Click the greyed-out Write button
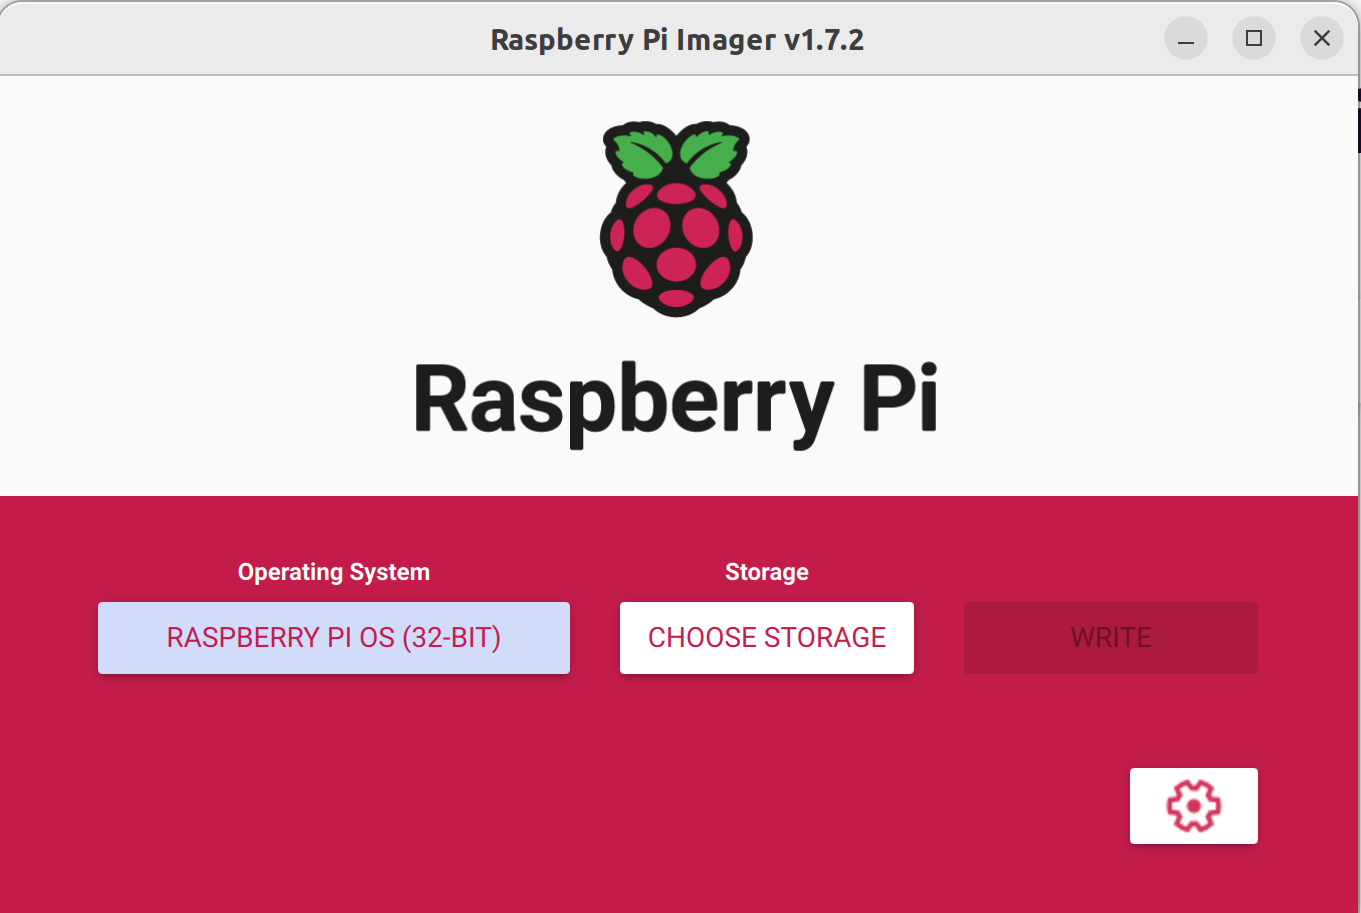The image size is (1361, 913). (x=1111, y=638)
